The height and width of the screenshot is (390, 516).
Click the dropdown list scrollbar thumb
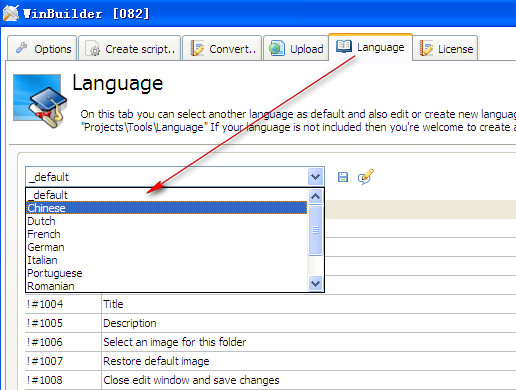click(315, 230)
